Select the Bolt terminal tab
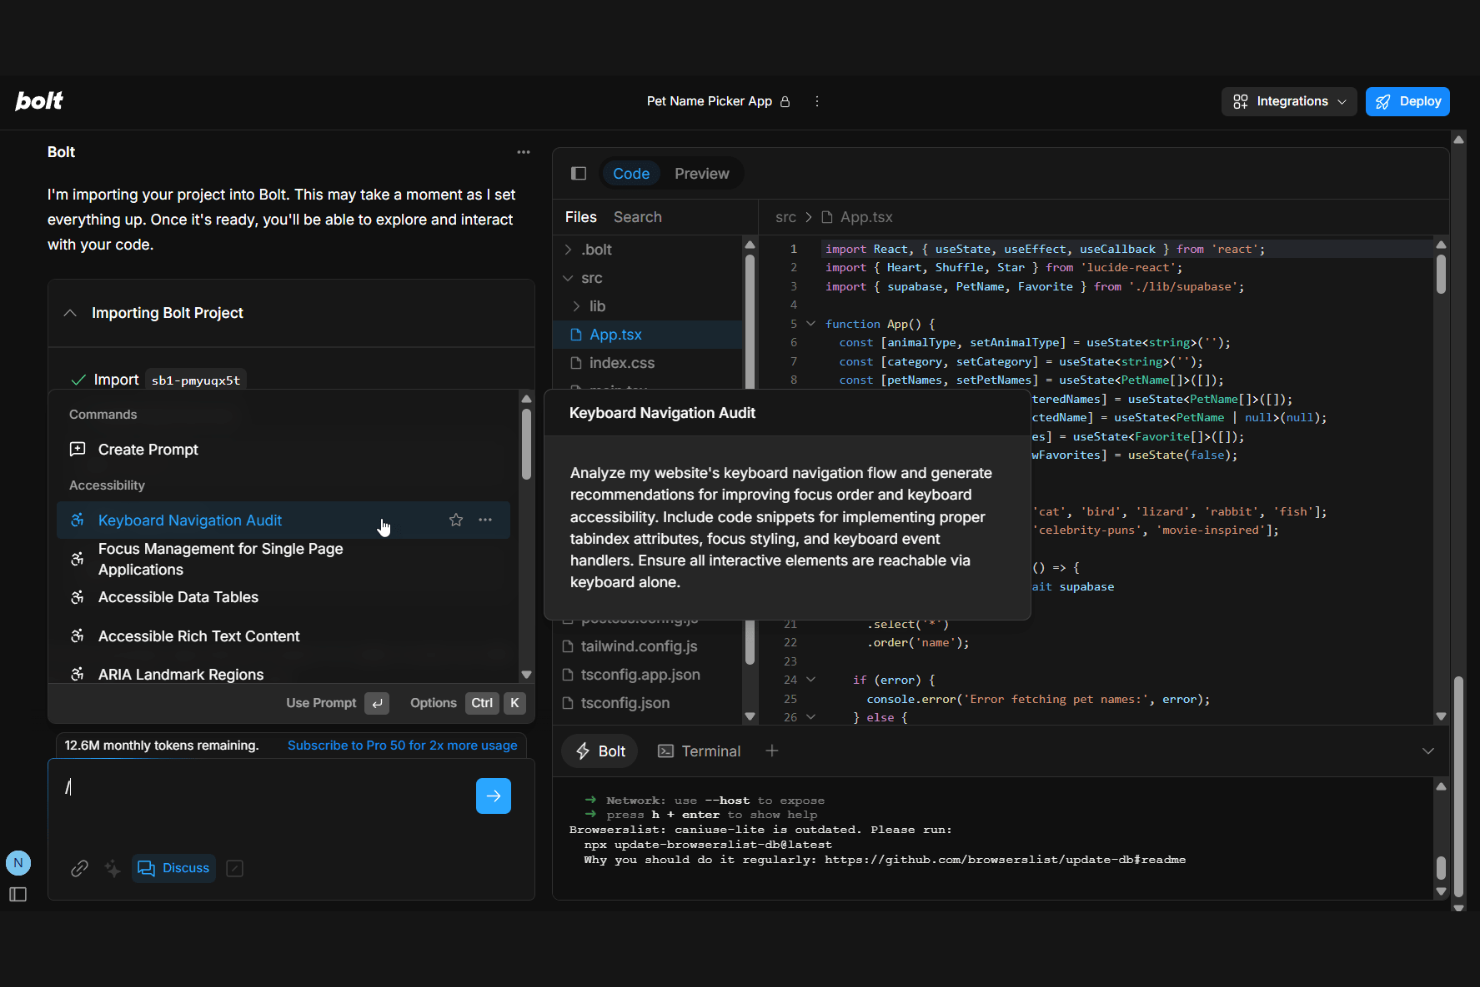Viewport: 1480px width, 987px height. pos(601,751)
